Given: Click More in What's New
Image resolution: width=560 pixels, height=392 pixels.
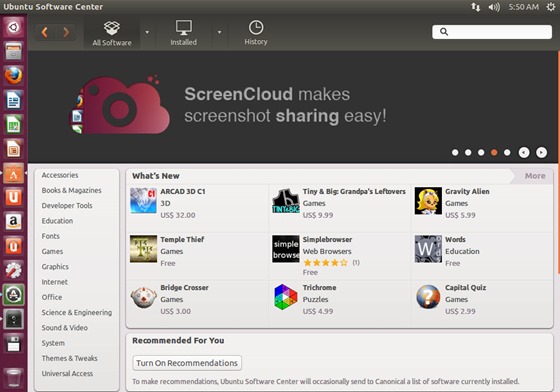Looking at the screenshot, I should click(x=535, y=176).
